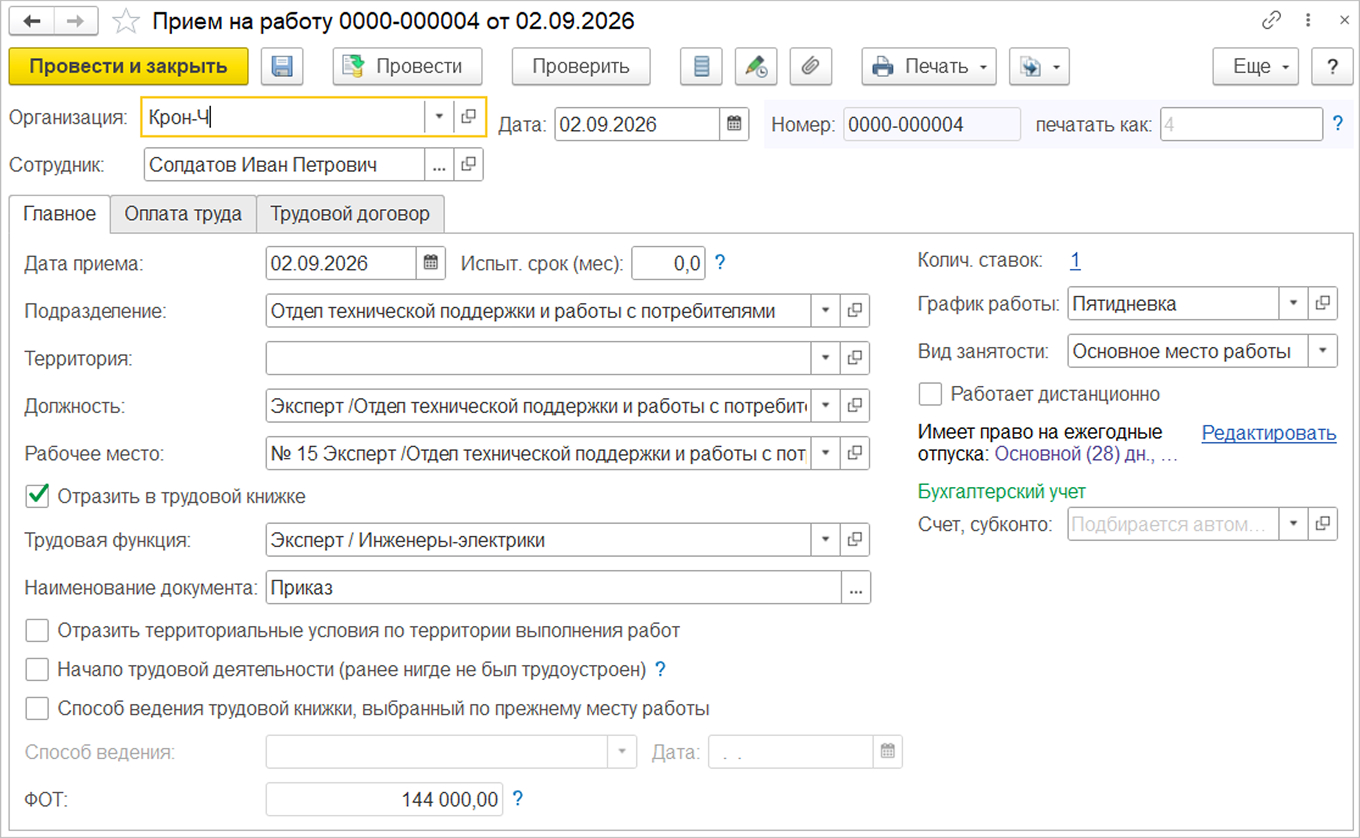Tick Начало трудовой деятельности checkbox
This screenshot has width=1360, height=838.
tap(37, 669)
